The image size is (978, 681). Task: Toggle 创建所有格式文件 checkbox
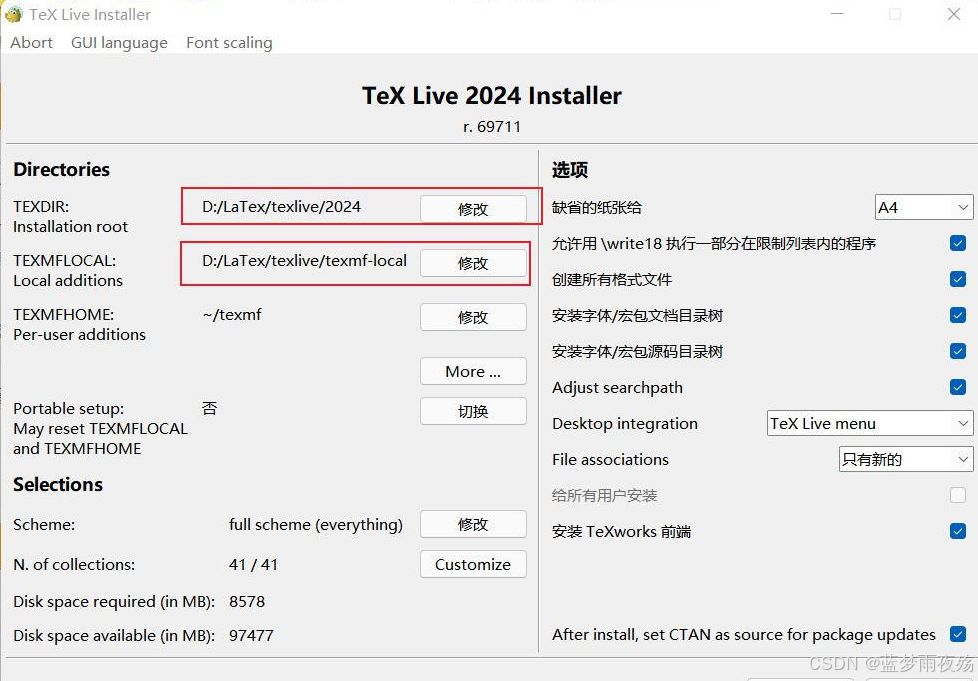tap(958, 279)
